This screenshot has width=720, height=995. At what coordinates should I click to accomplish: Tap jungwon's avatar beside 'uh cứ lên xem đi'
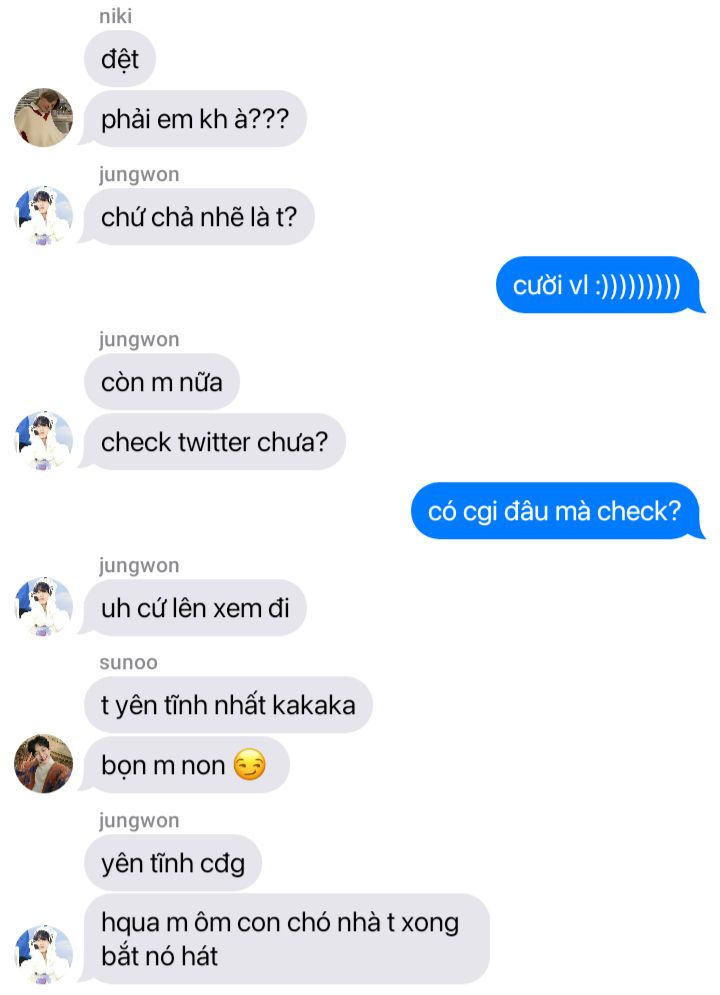point(43,607)
